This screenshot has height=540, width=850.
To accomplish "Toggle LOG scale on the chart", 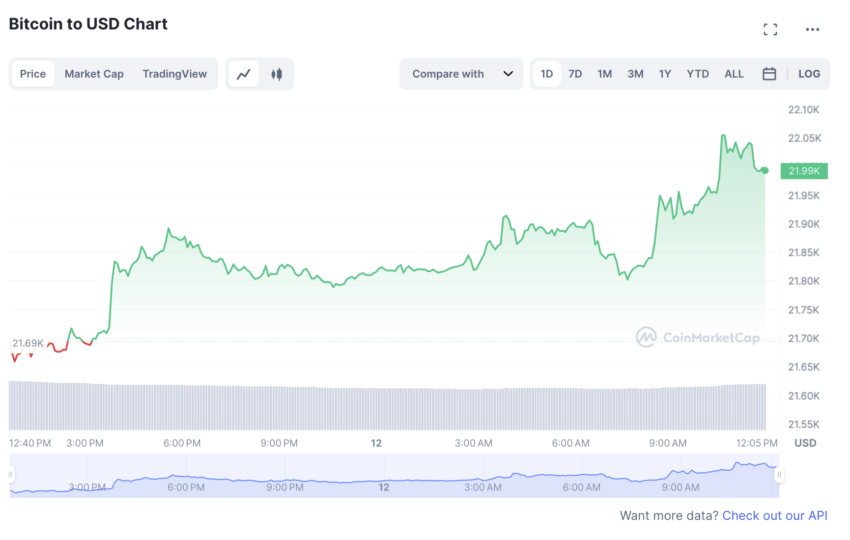I will click(809, 74).
